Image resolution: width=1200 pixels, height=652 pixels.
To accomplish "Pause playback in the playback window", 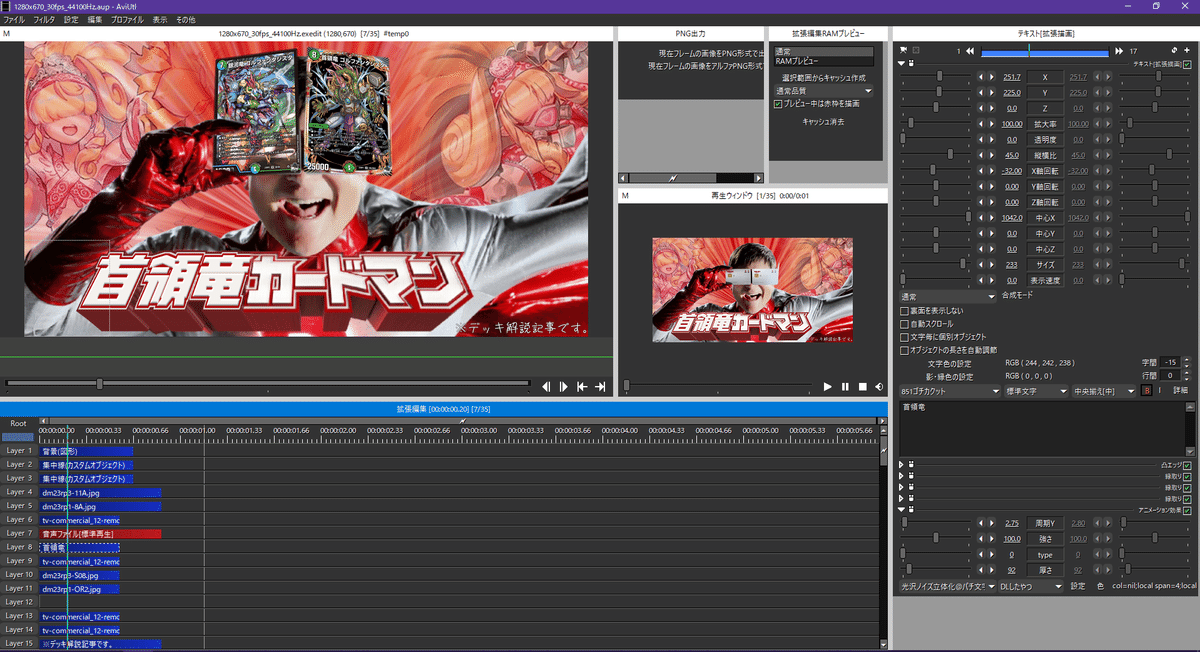I will (x=845, y=386).
